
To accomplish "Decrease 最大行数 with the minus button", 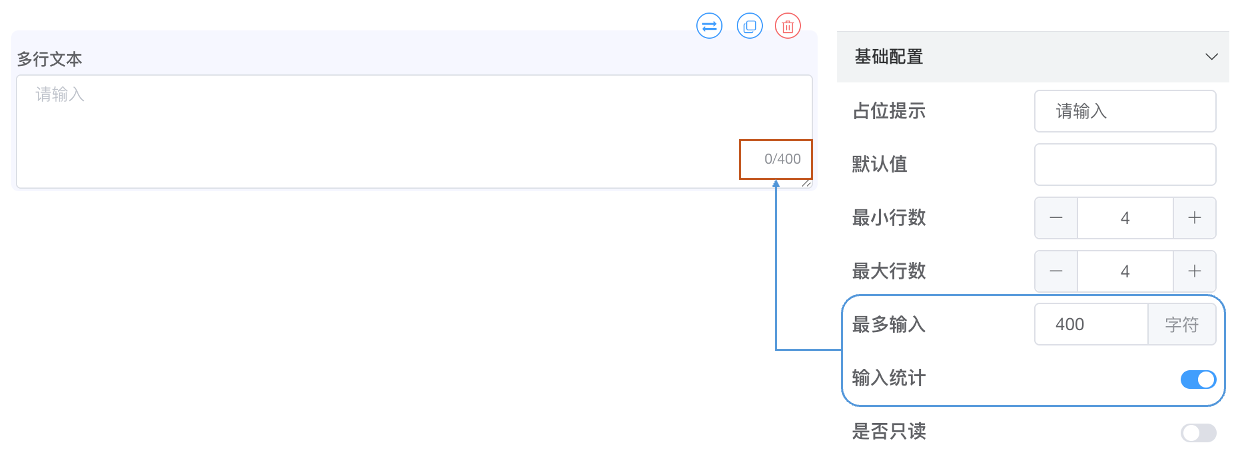I will 1056,271.
